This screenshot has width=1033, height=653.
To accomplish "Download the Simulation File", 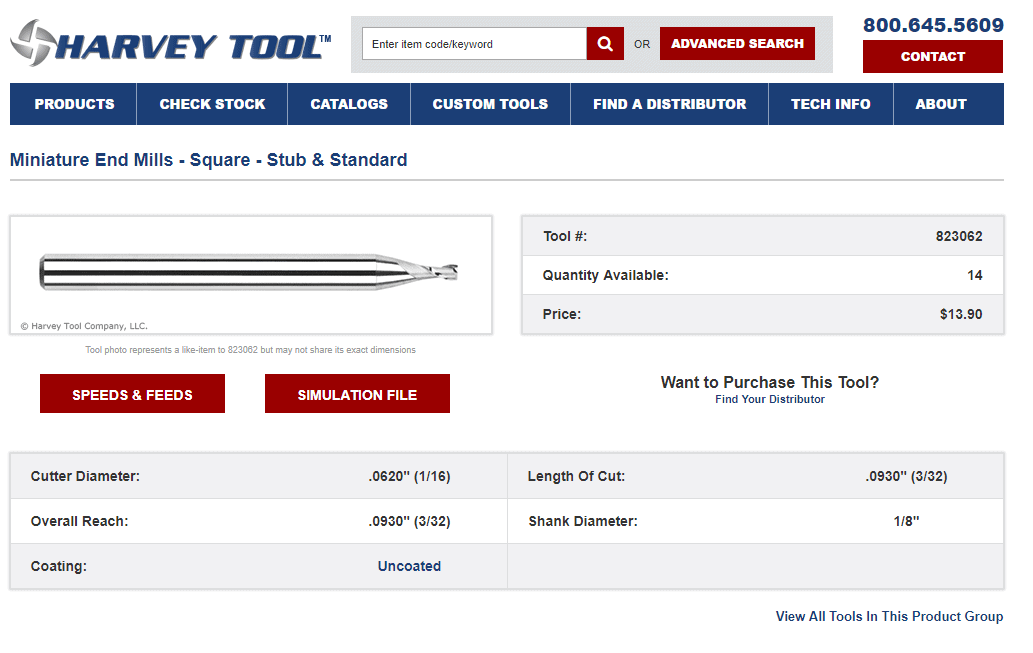I will 357,394.
